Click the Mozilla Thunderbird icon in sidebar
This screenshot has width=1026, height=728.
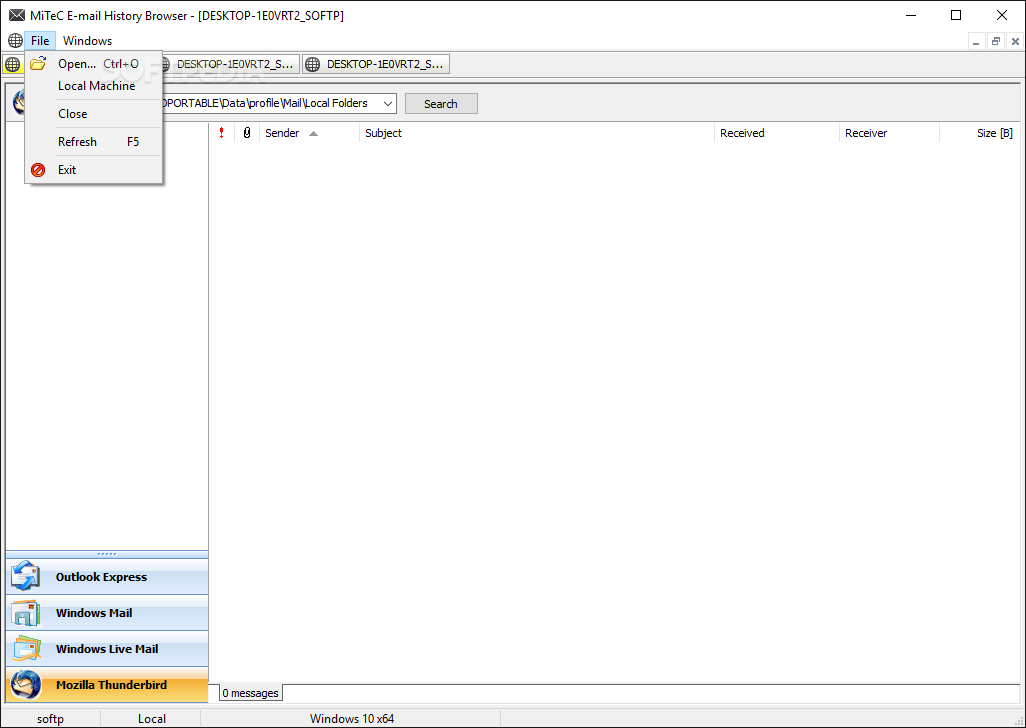point(26,685)
